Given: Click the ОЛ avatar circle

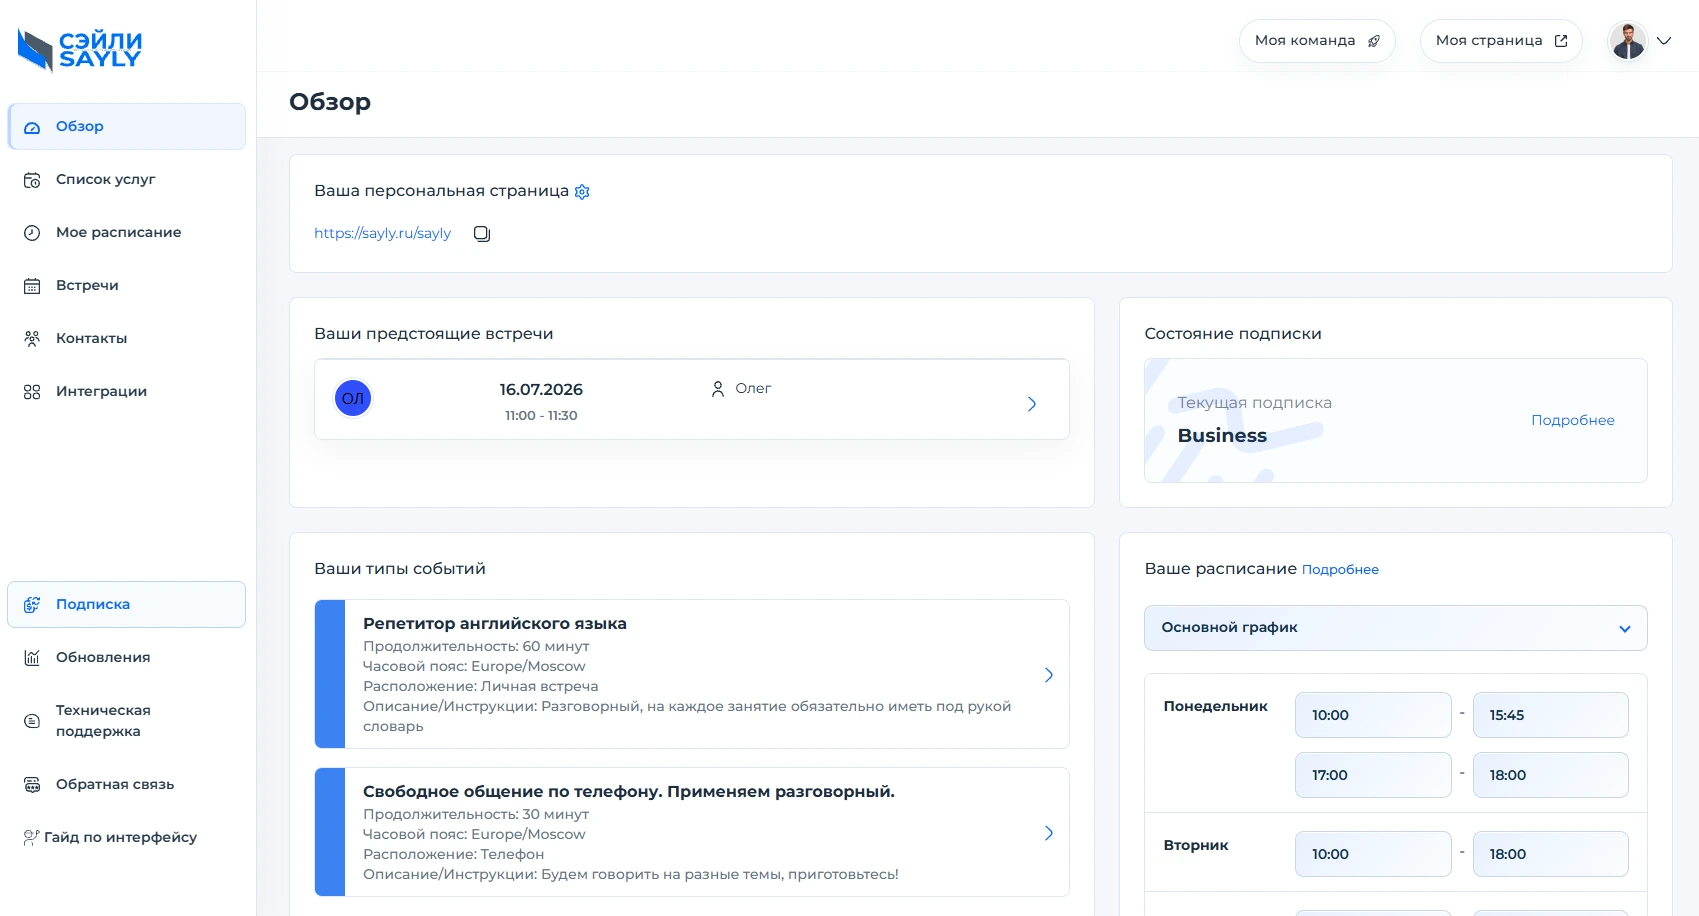Looking at the screenshot, I should (353, 398).
